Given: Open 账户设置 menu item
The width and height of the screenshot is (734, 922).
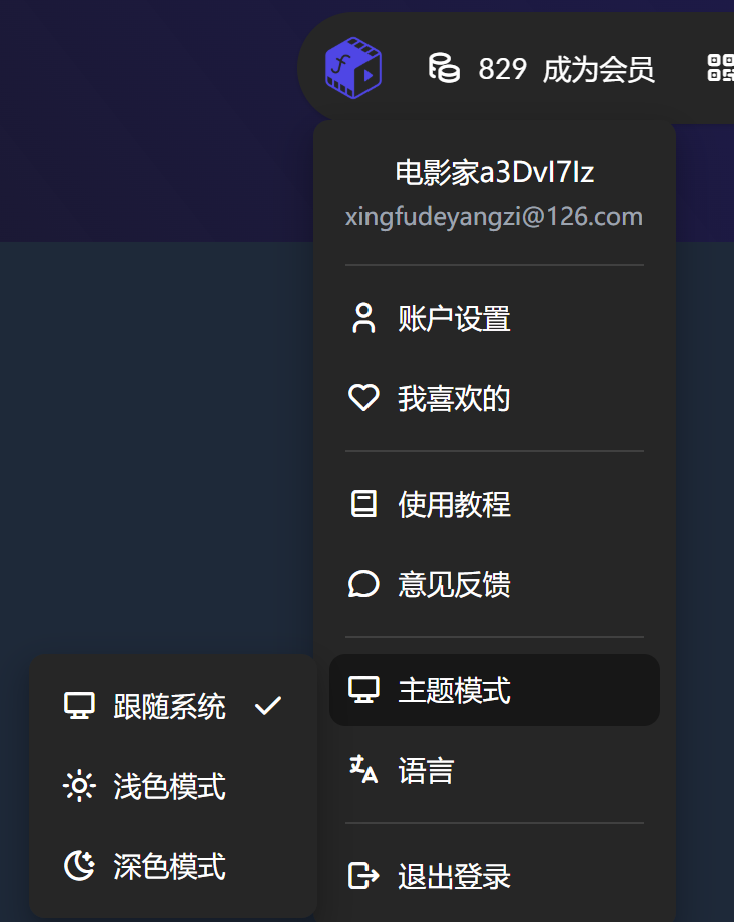Looking at the screenshot, I should click(x=494, y=318).
